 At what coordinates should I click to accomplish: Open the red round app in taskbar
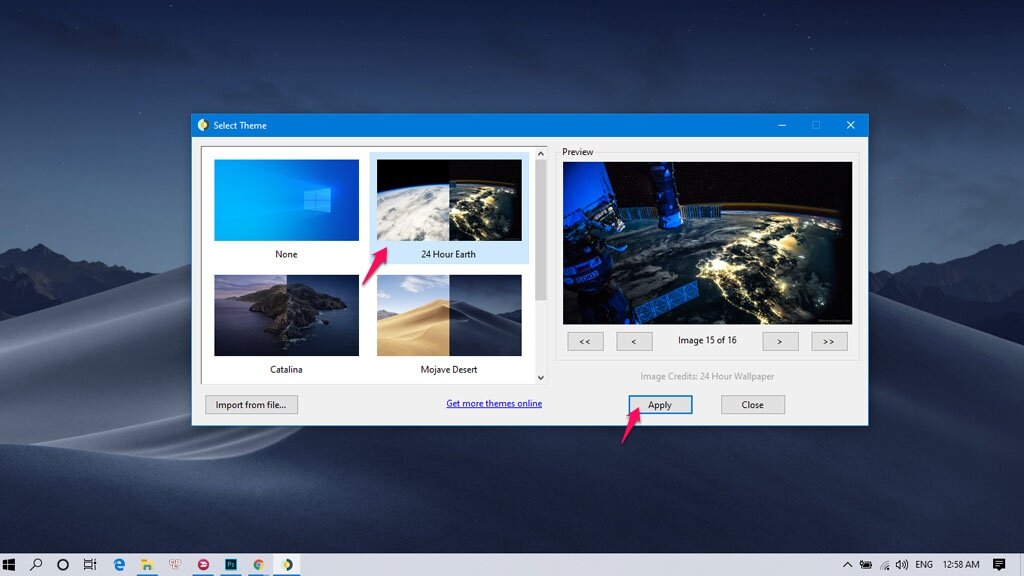point(203,564)
